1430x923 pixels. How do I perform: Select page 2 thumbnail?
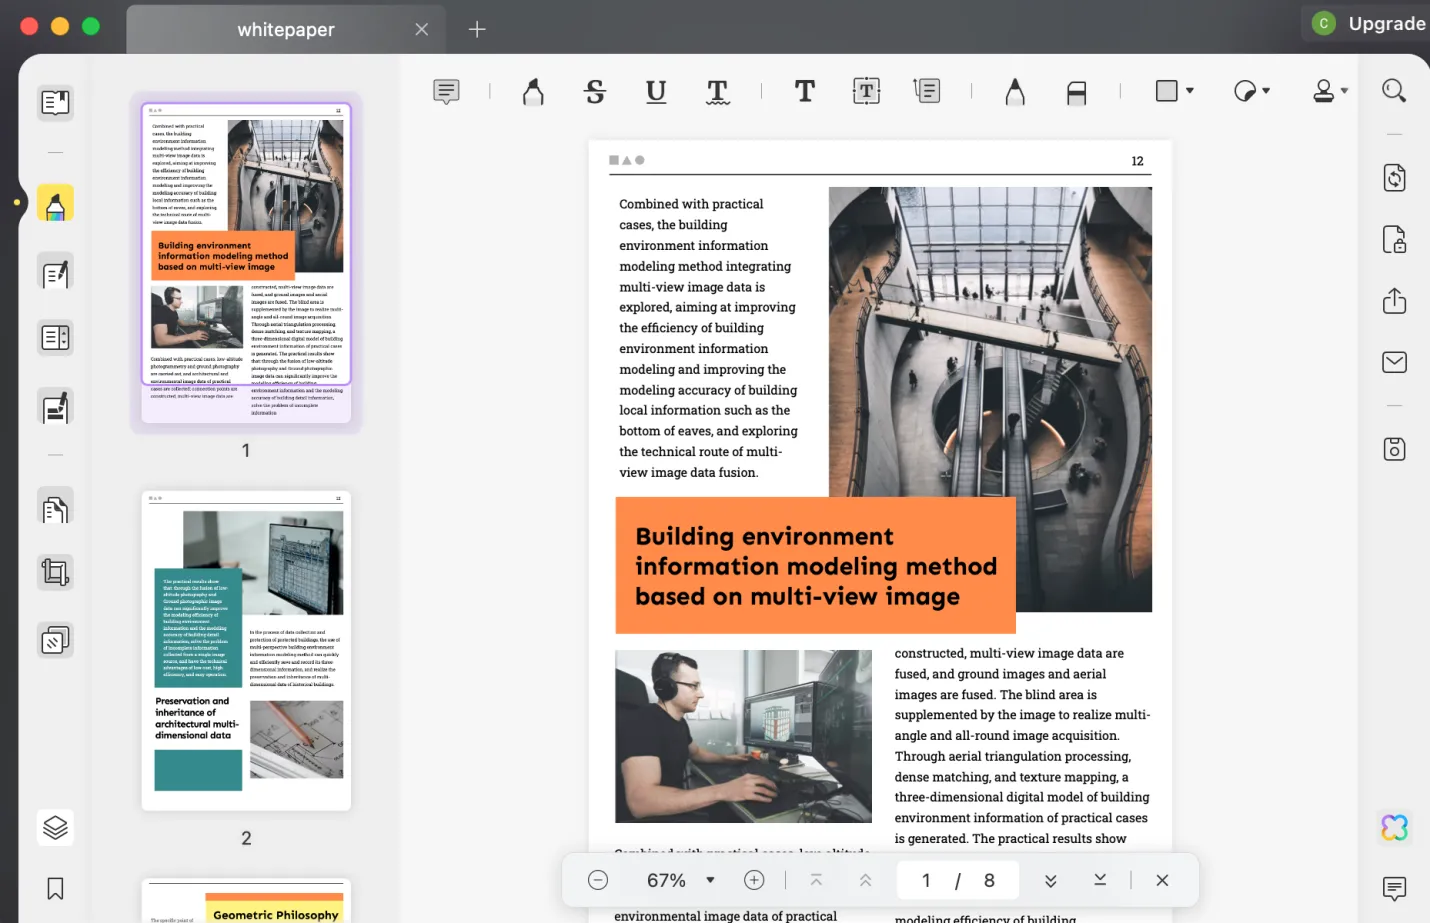pos(246,651)
